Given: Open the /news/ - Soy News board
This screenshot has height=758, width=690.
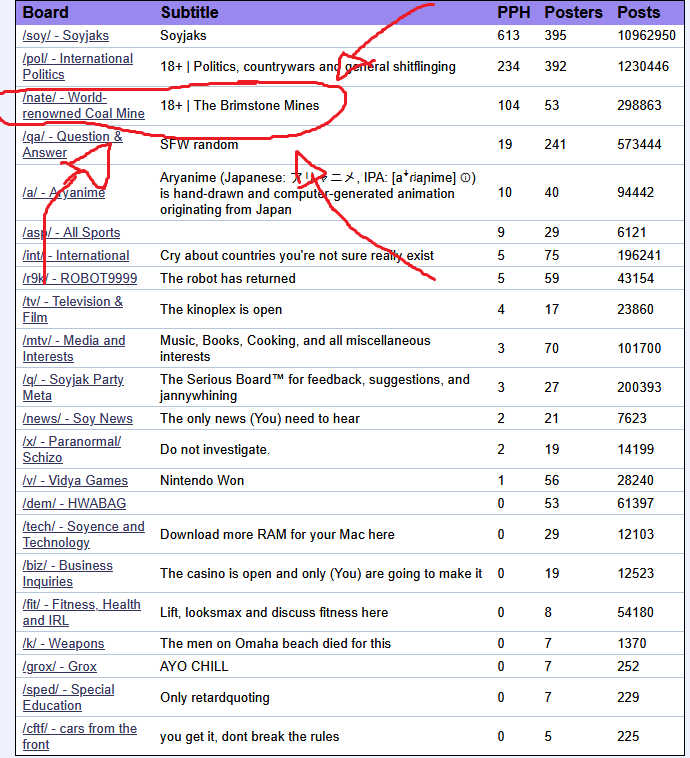Looking at the screenshot, I should [x=78, y=419].
